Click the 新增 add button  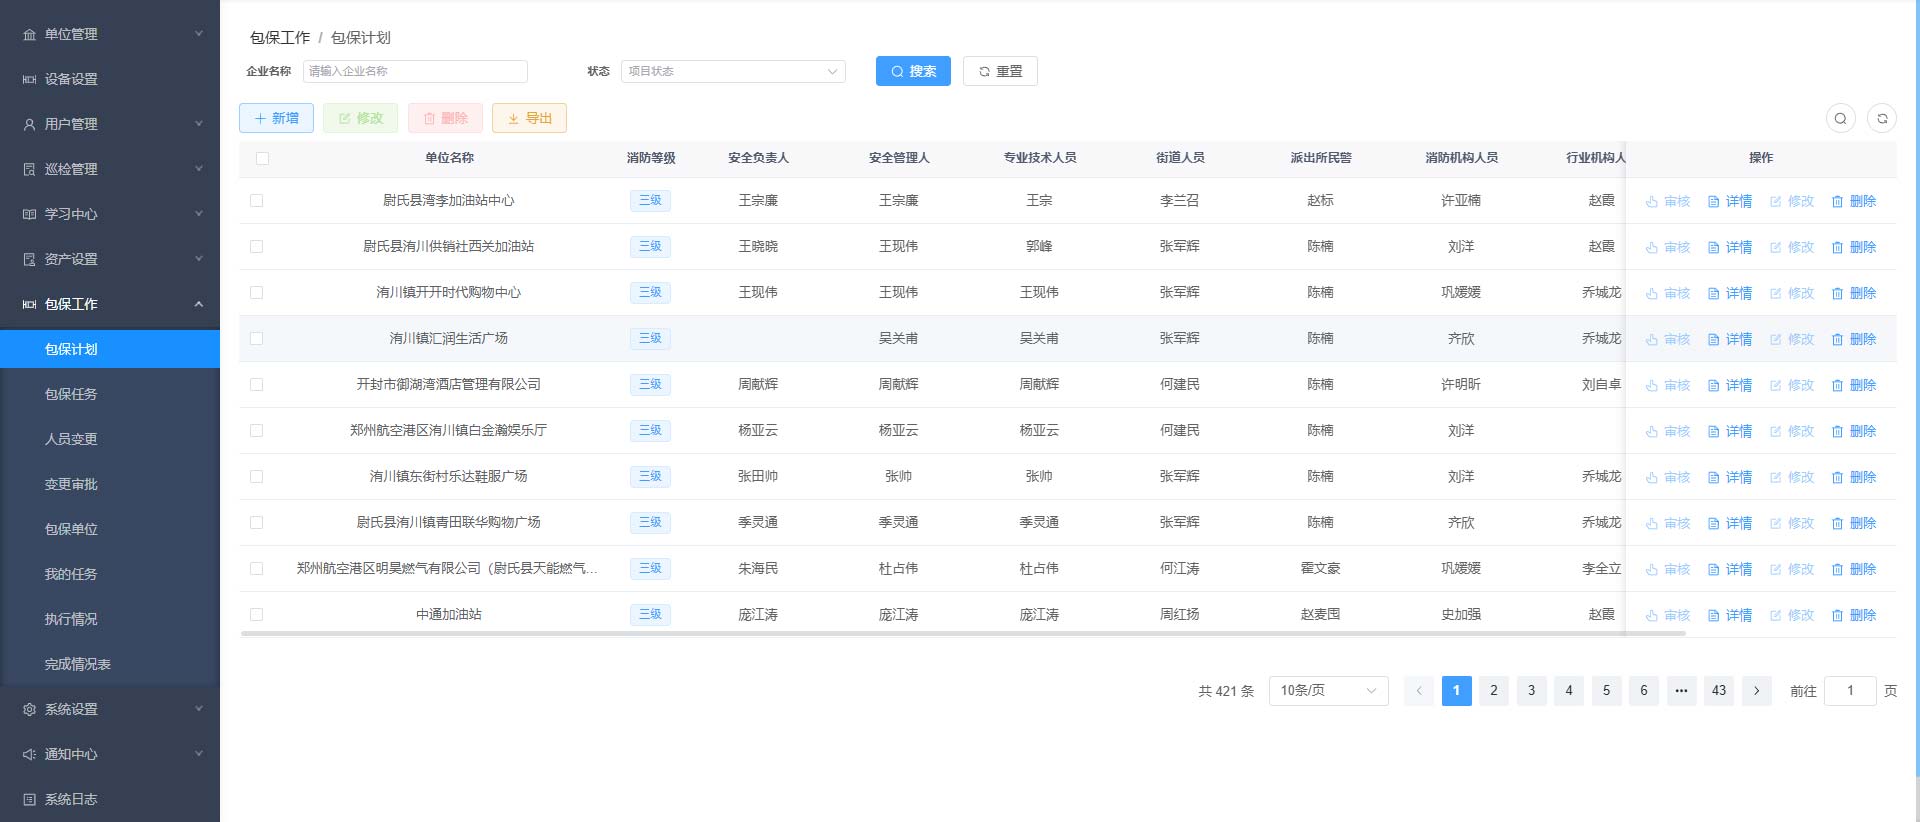[x=276, y=118]
